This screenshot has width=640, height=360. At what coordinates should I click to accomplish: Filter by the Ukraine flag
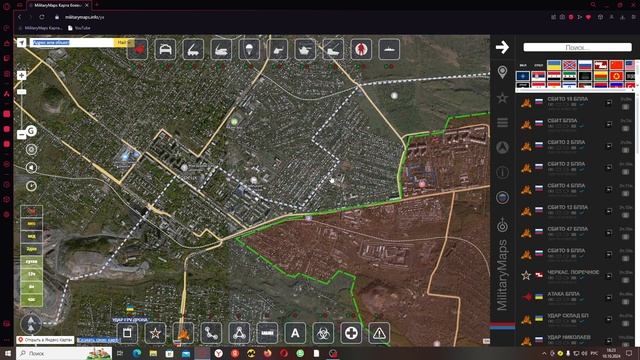554,65
